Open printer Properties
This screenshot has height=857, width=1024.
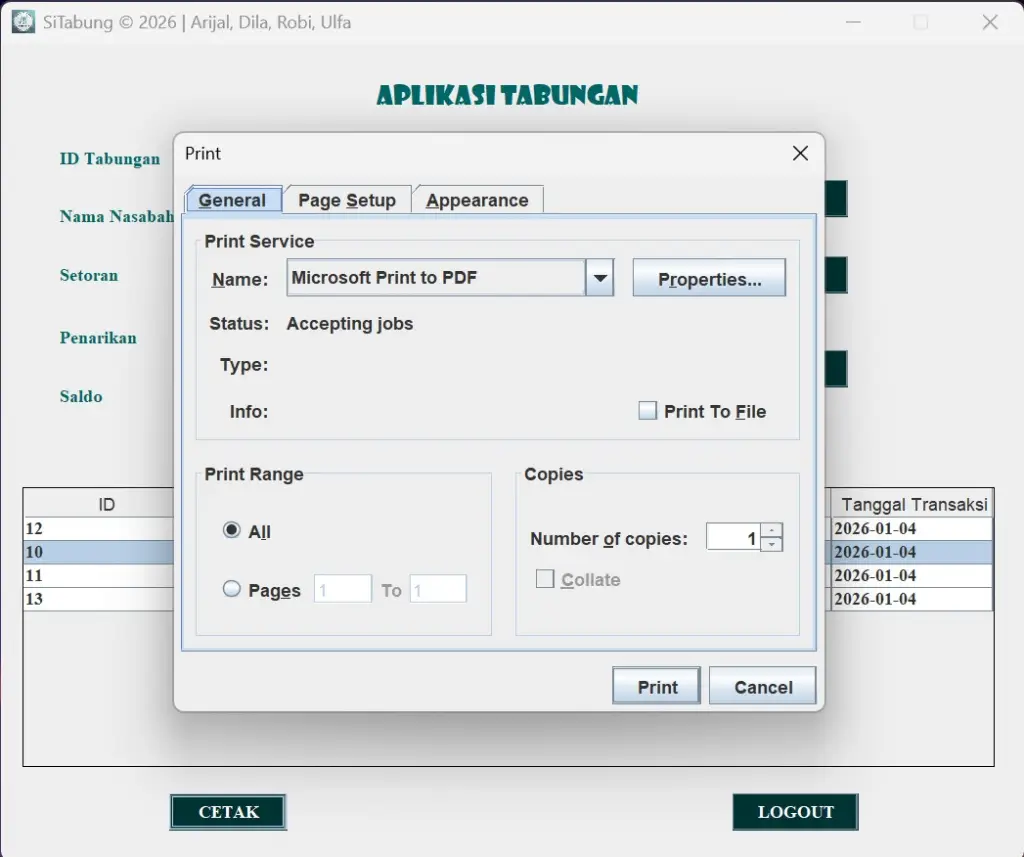point(709,279)
